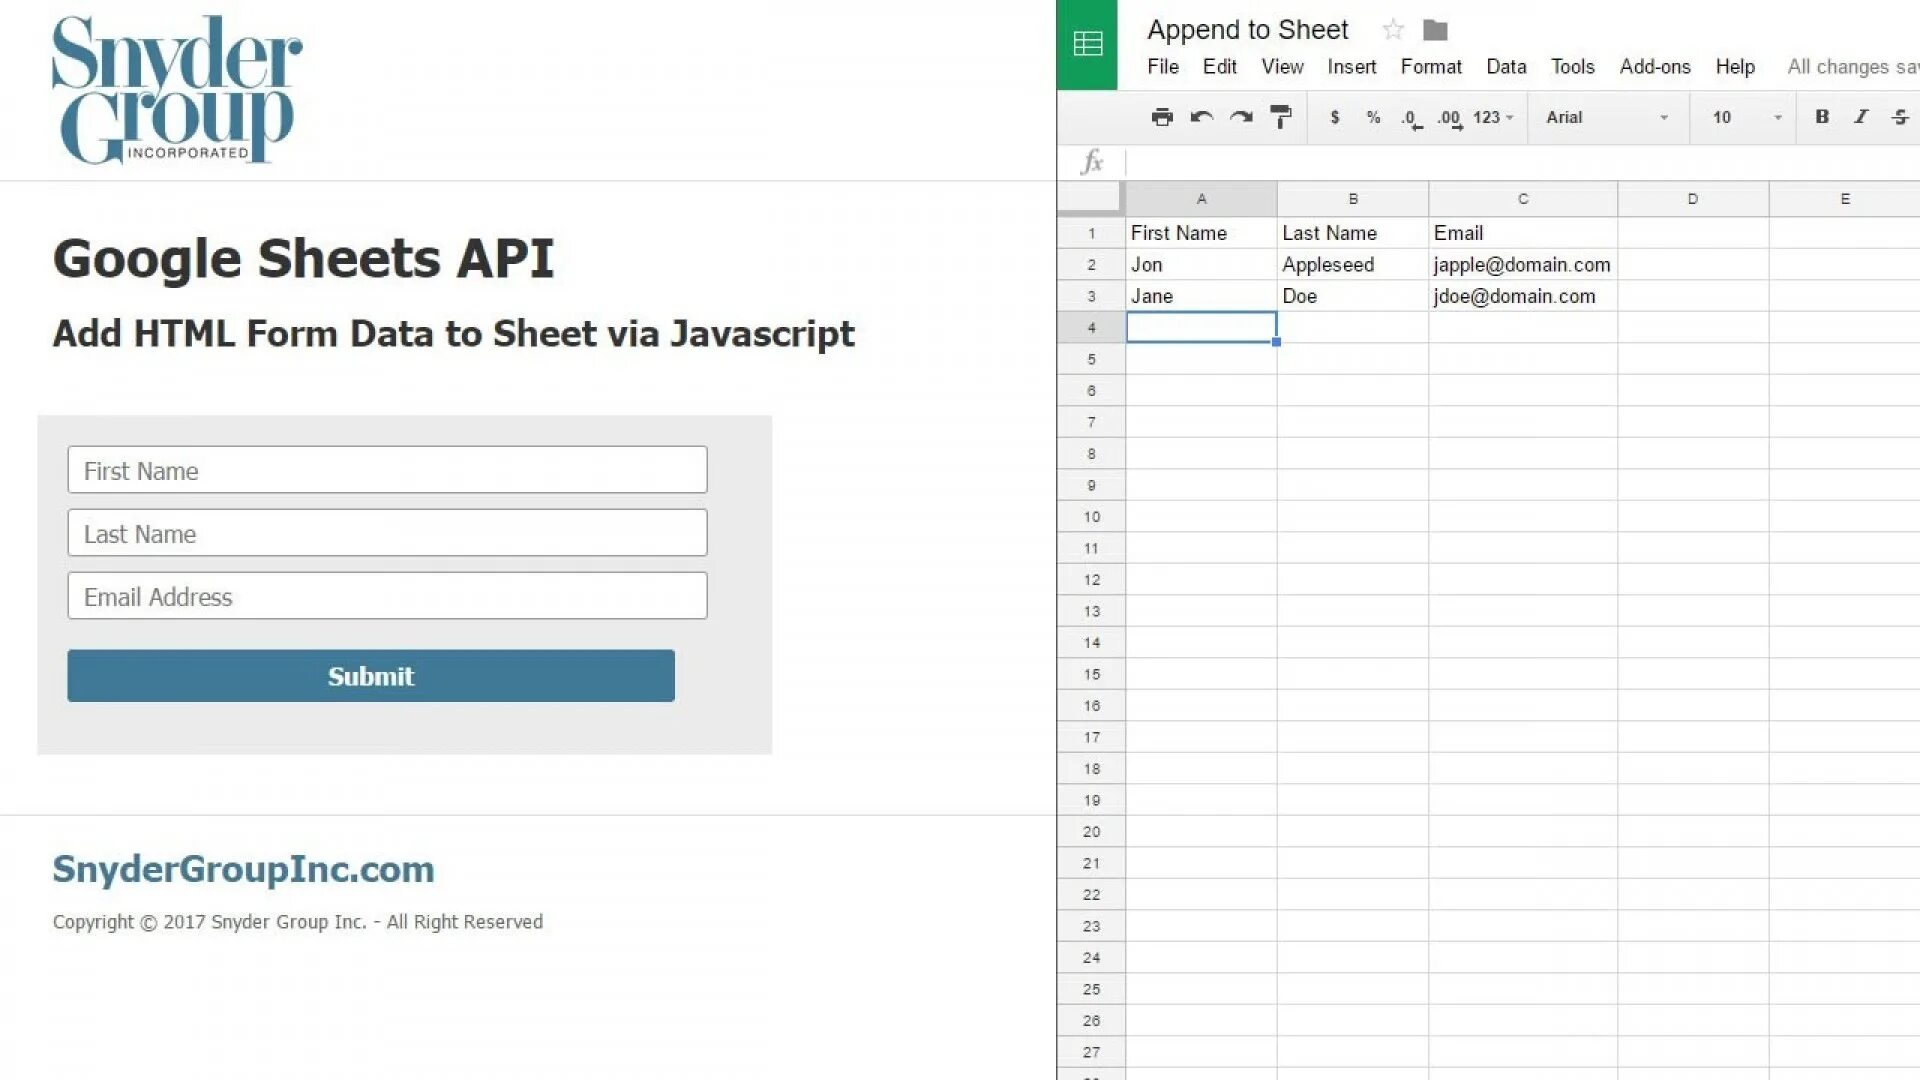Redo the last action
This screenshot has height=1080, width=1920.
click(1241, 117)
